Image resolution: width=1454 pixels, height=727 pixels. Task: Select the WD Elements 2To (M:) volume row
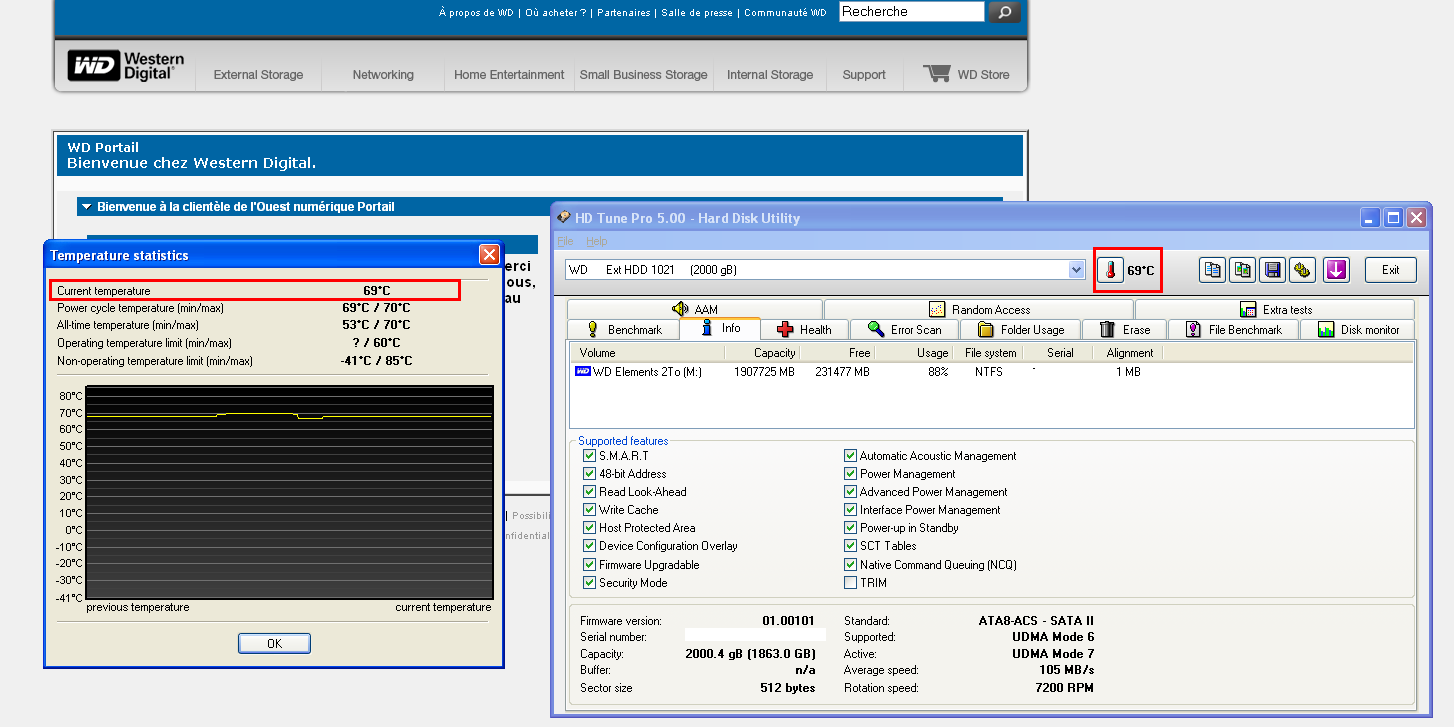coord(991,372)
